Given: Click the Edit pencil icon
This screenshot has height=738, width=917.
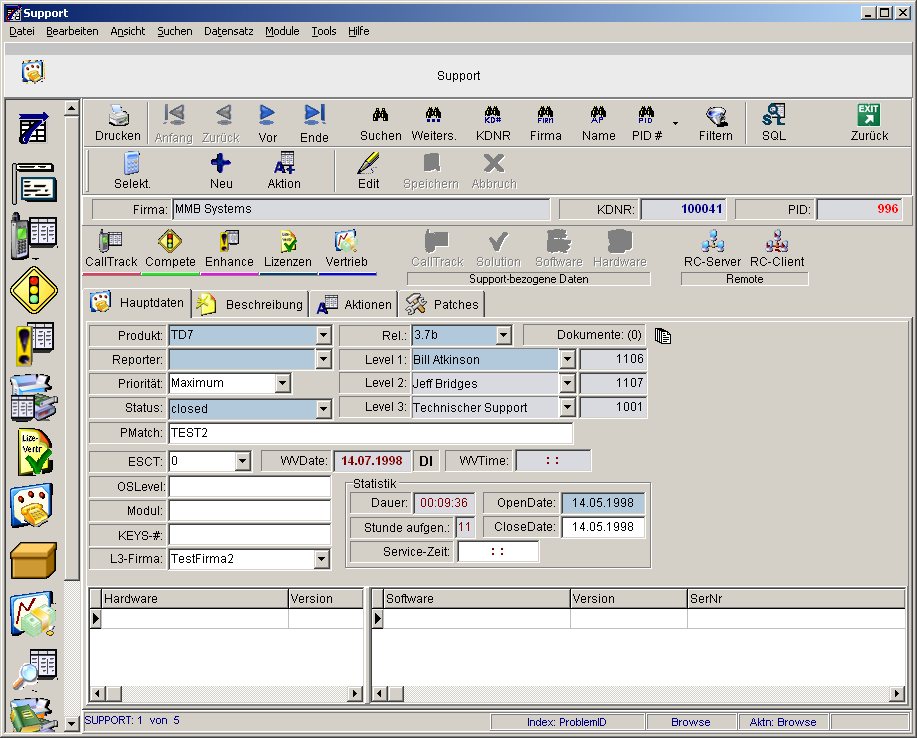Looking at the screenshot, I should tap(368, 171).
